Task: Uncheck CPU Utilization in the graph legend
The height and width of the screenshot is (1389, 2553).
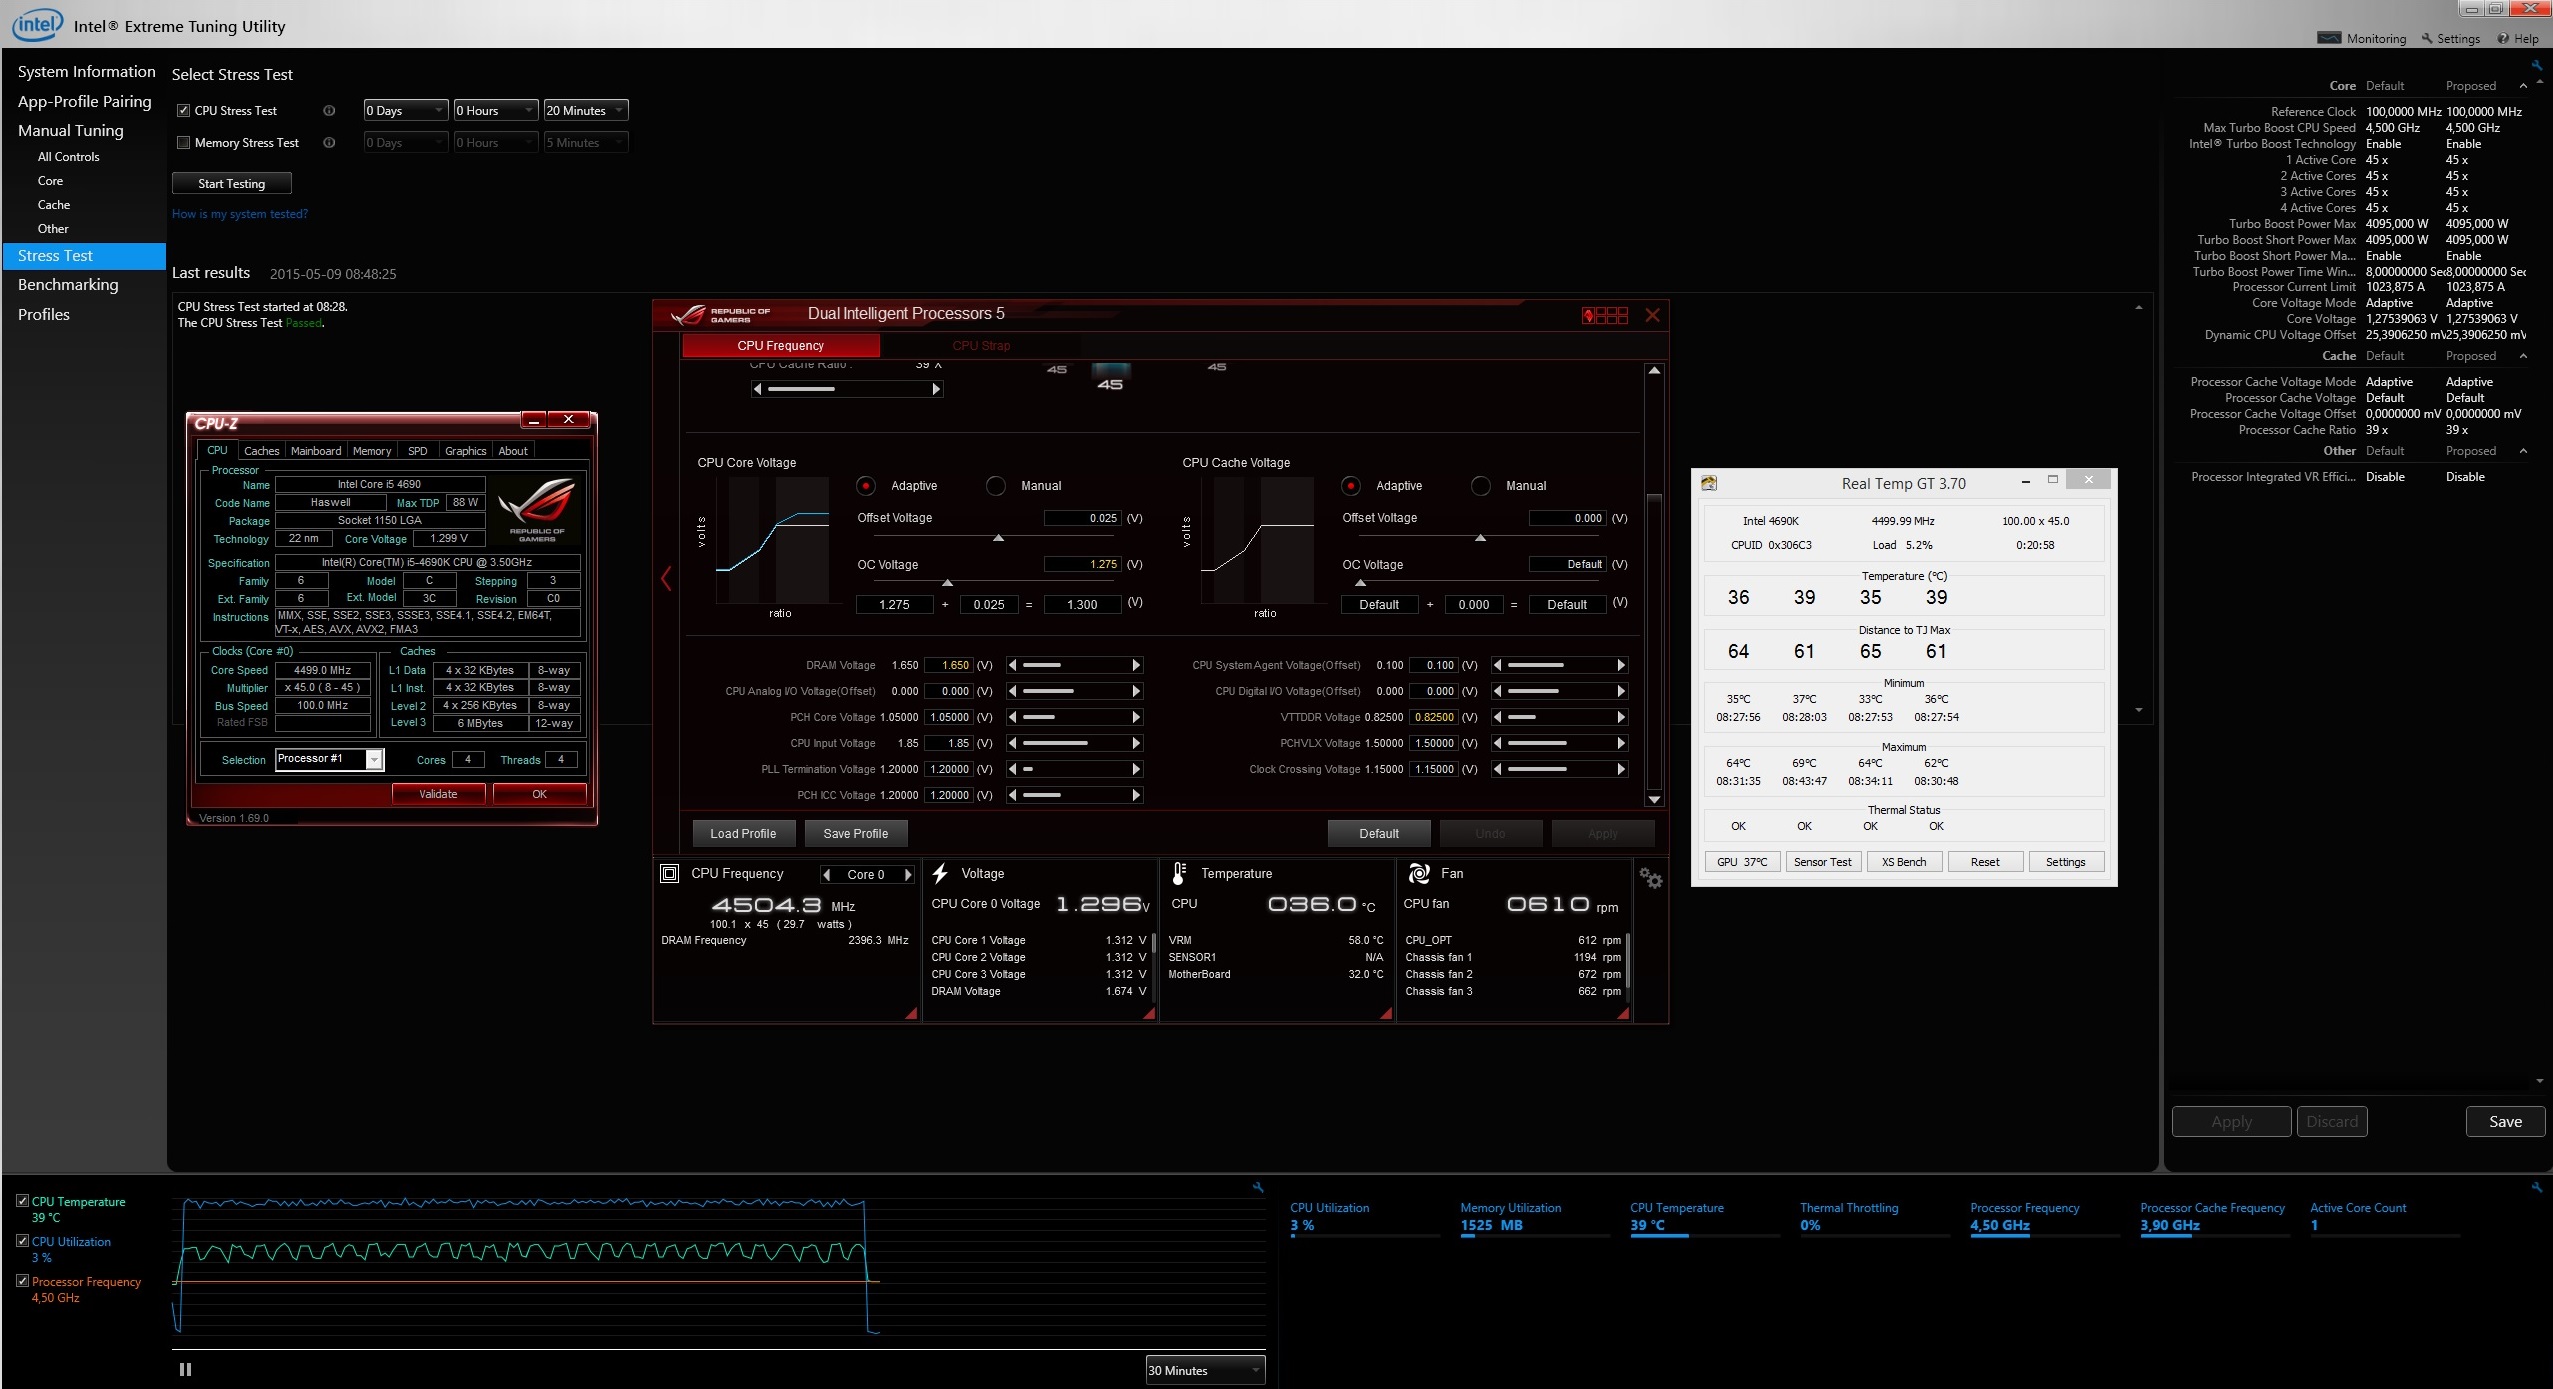Action: [22, 1241]
